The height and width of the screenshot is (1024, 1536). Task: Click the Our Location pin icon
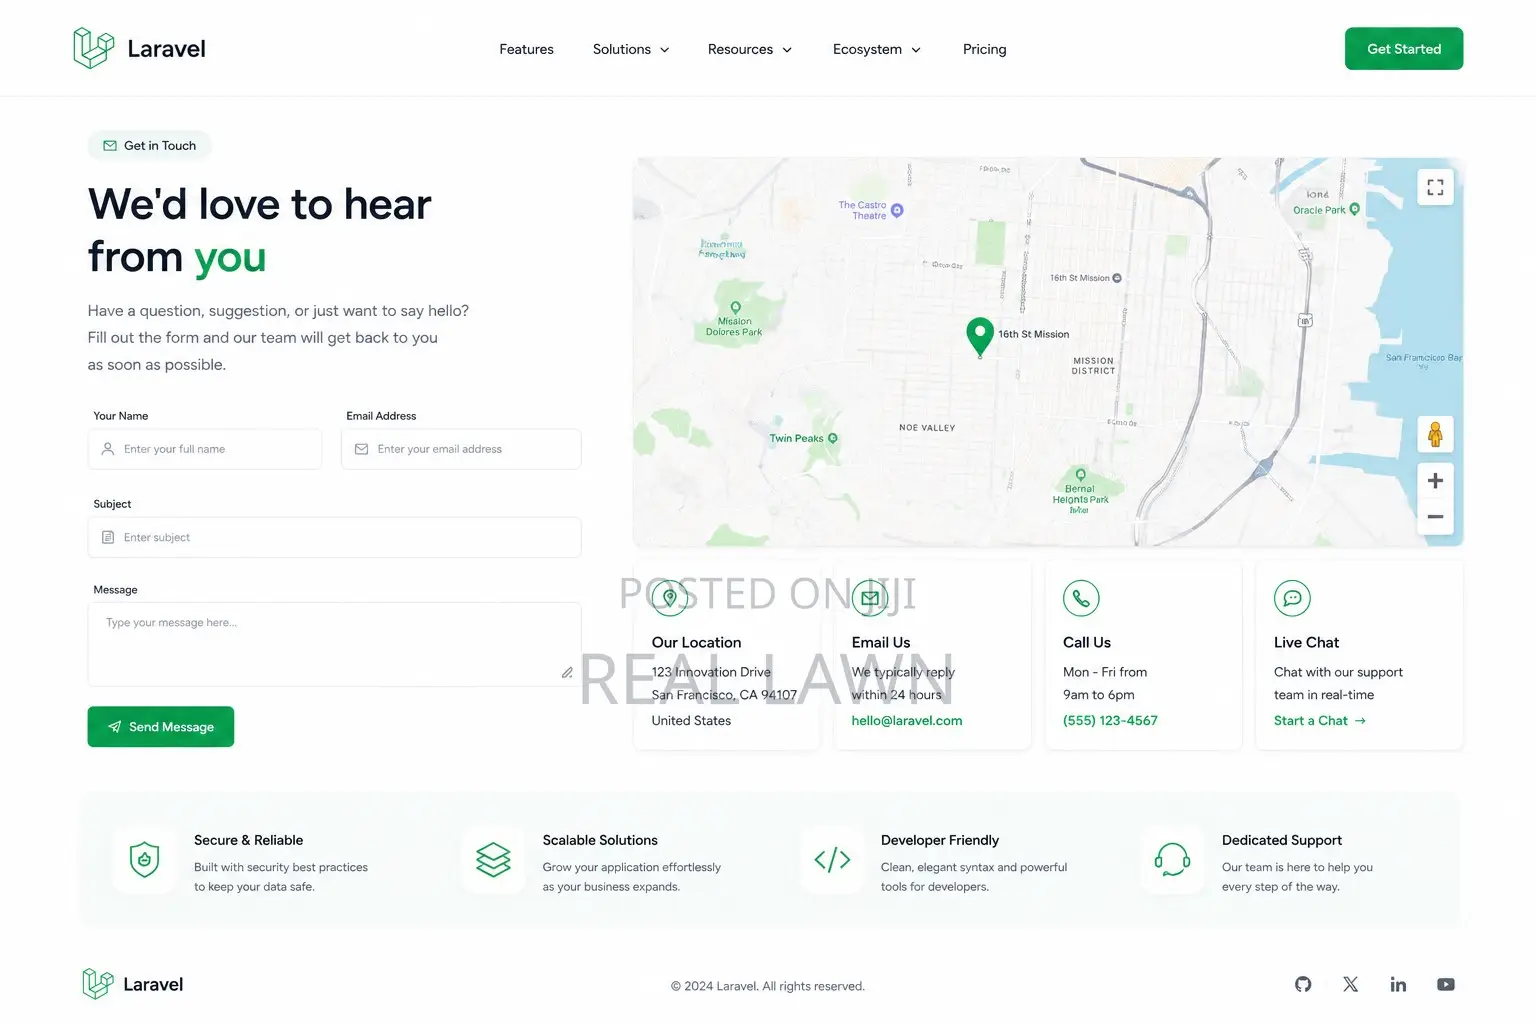click(x=670, y=598)
